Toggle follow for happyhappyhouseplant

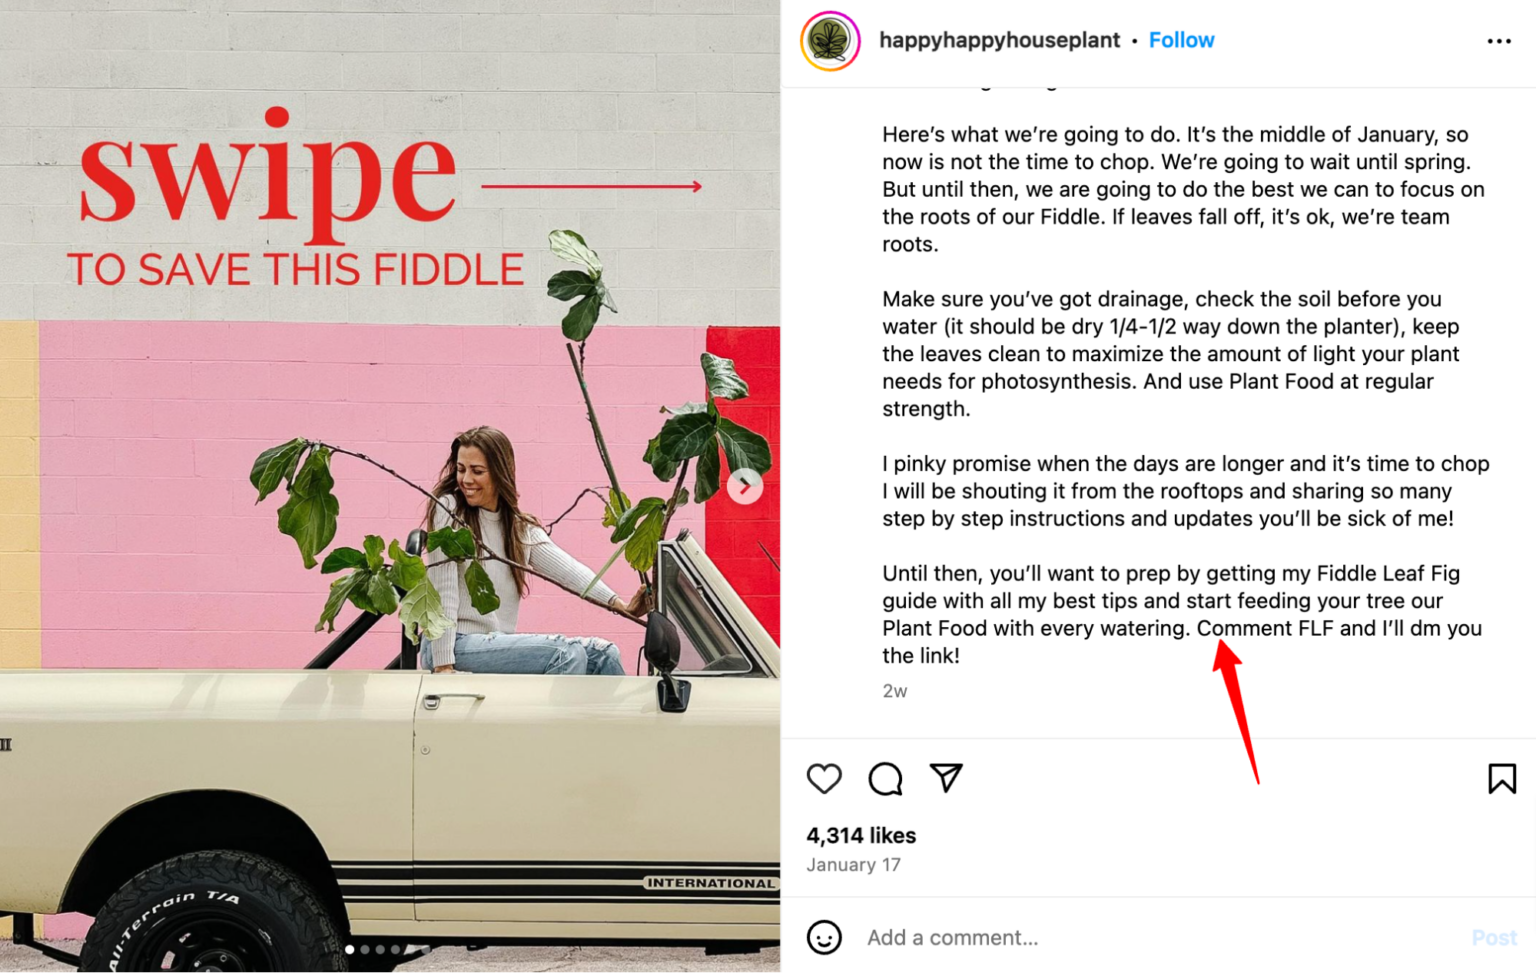click(1181, 40)
